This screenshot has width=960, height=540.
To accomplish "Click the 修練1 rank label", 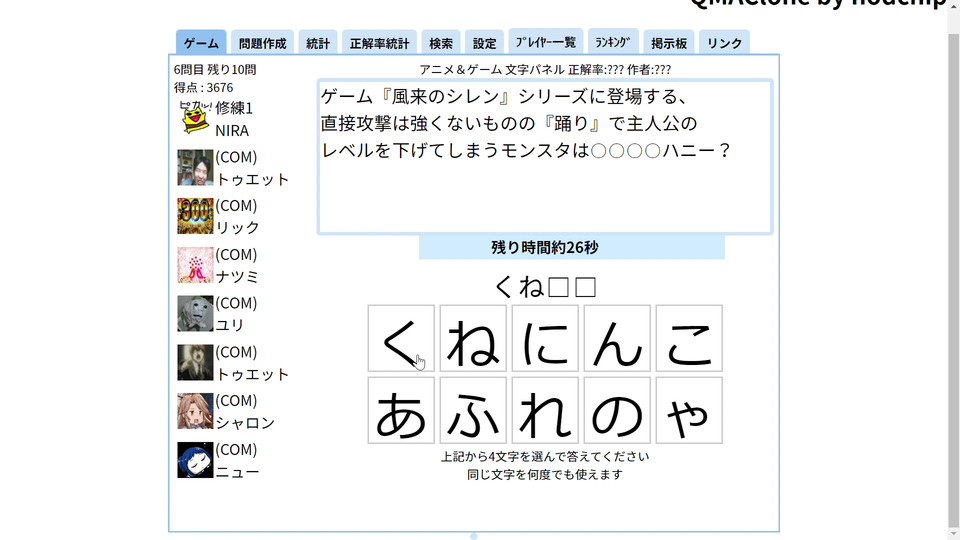I will (x=234, y=108).
